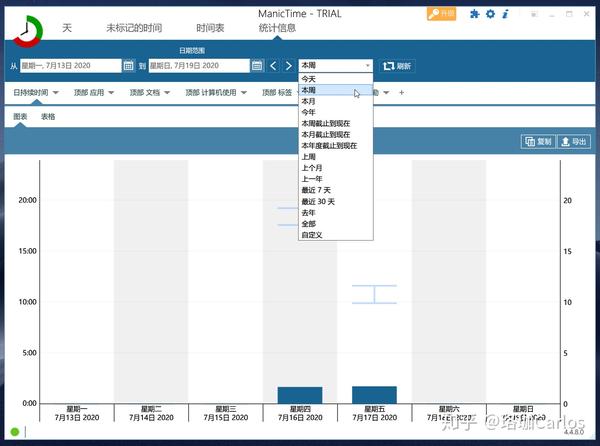The height and width of the screenshot is (446, 600).
Task: Select 本年度截止到现在 option
Action: point(336,146)
